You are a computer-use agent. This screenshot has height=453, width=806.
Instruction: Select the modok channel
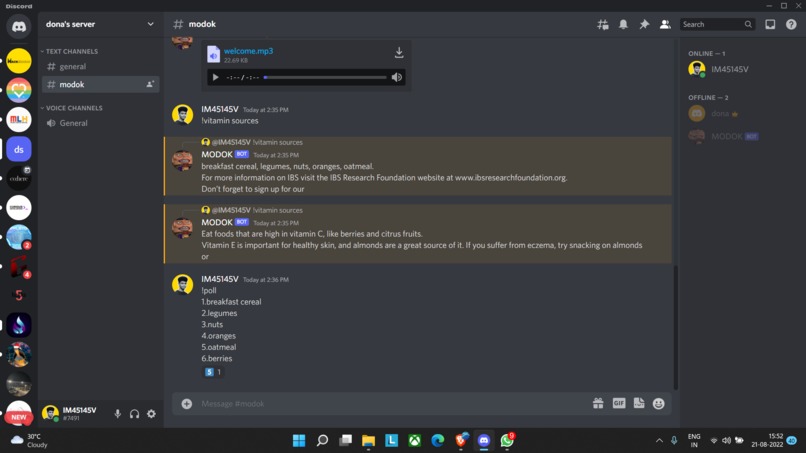[100, 84]
